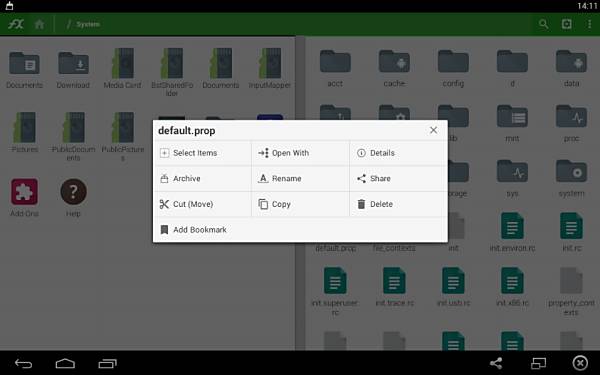Click the FX app logo
The height and width of the screenshot is (375, 600).
point(16,24)
